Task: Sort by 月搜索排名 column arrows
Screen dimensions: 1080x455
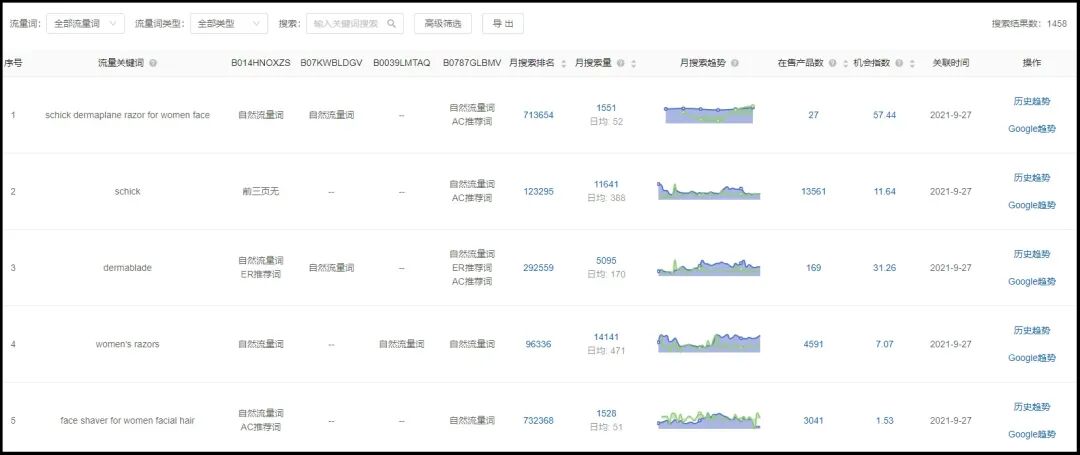Action: point(563,63)
